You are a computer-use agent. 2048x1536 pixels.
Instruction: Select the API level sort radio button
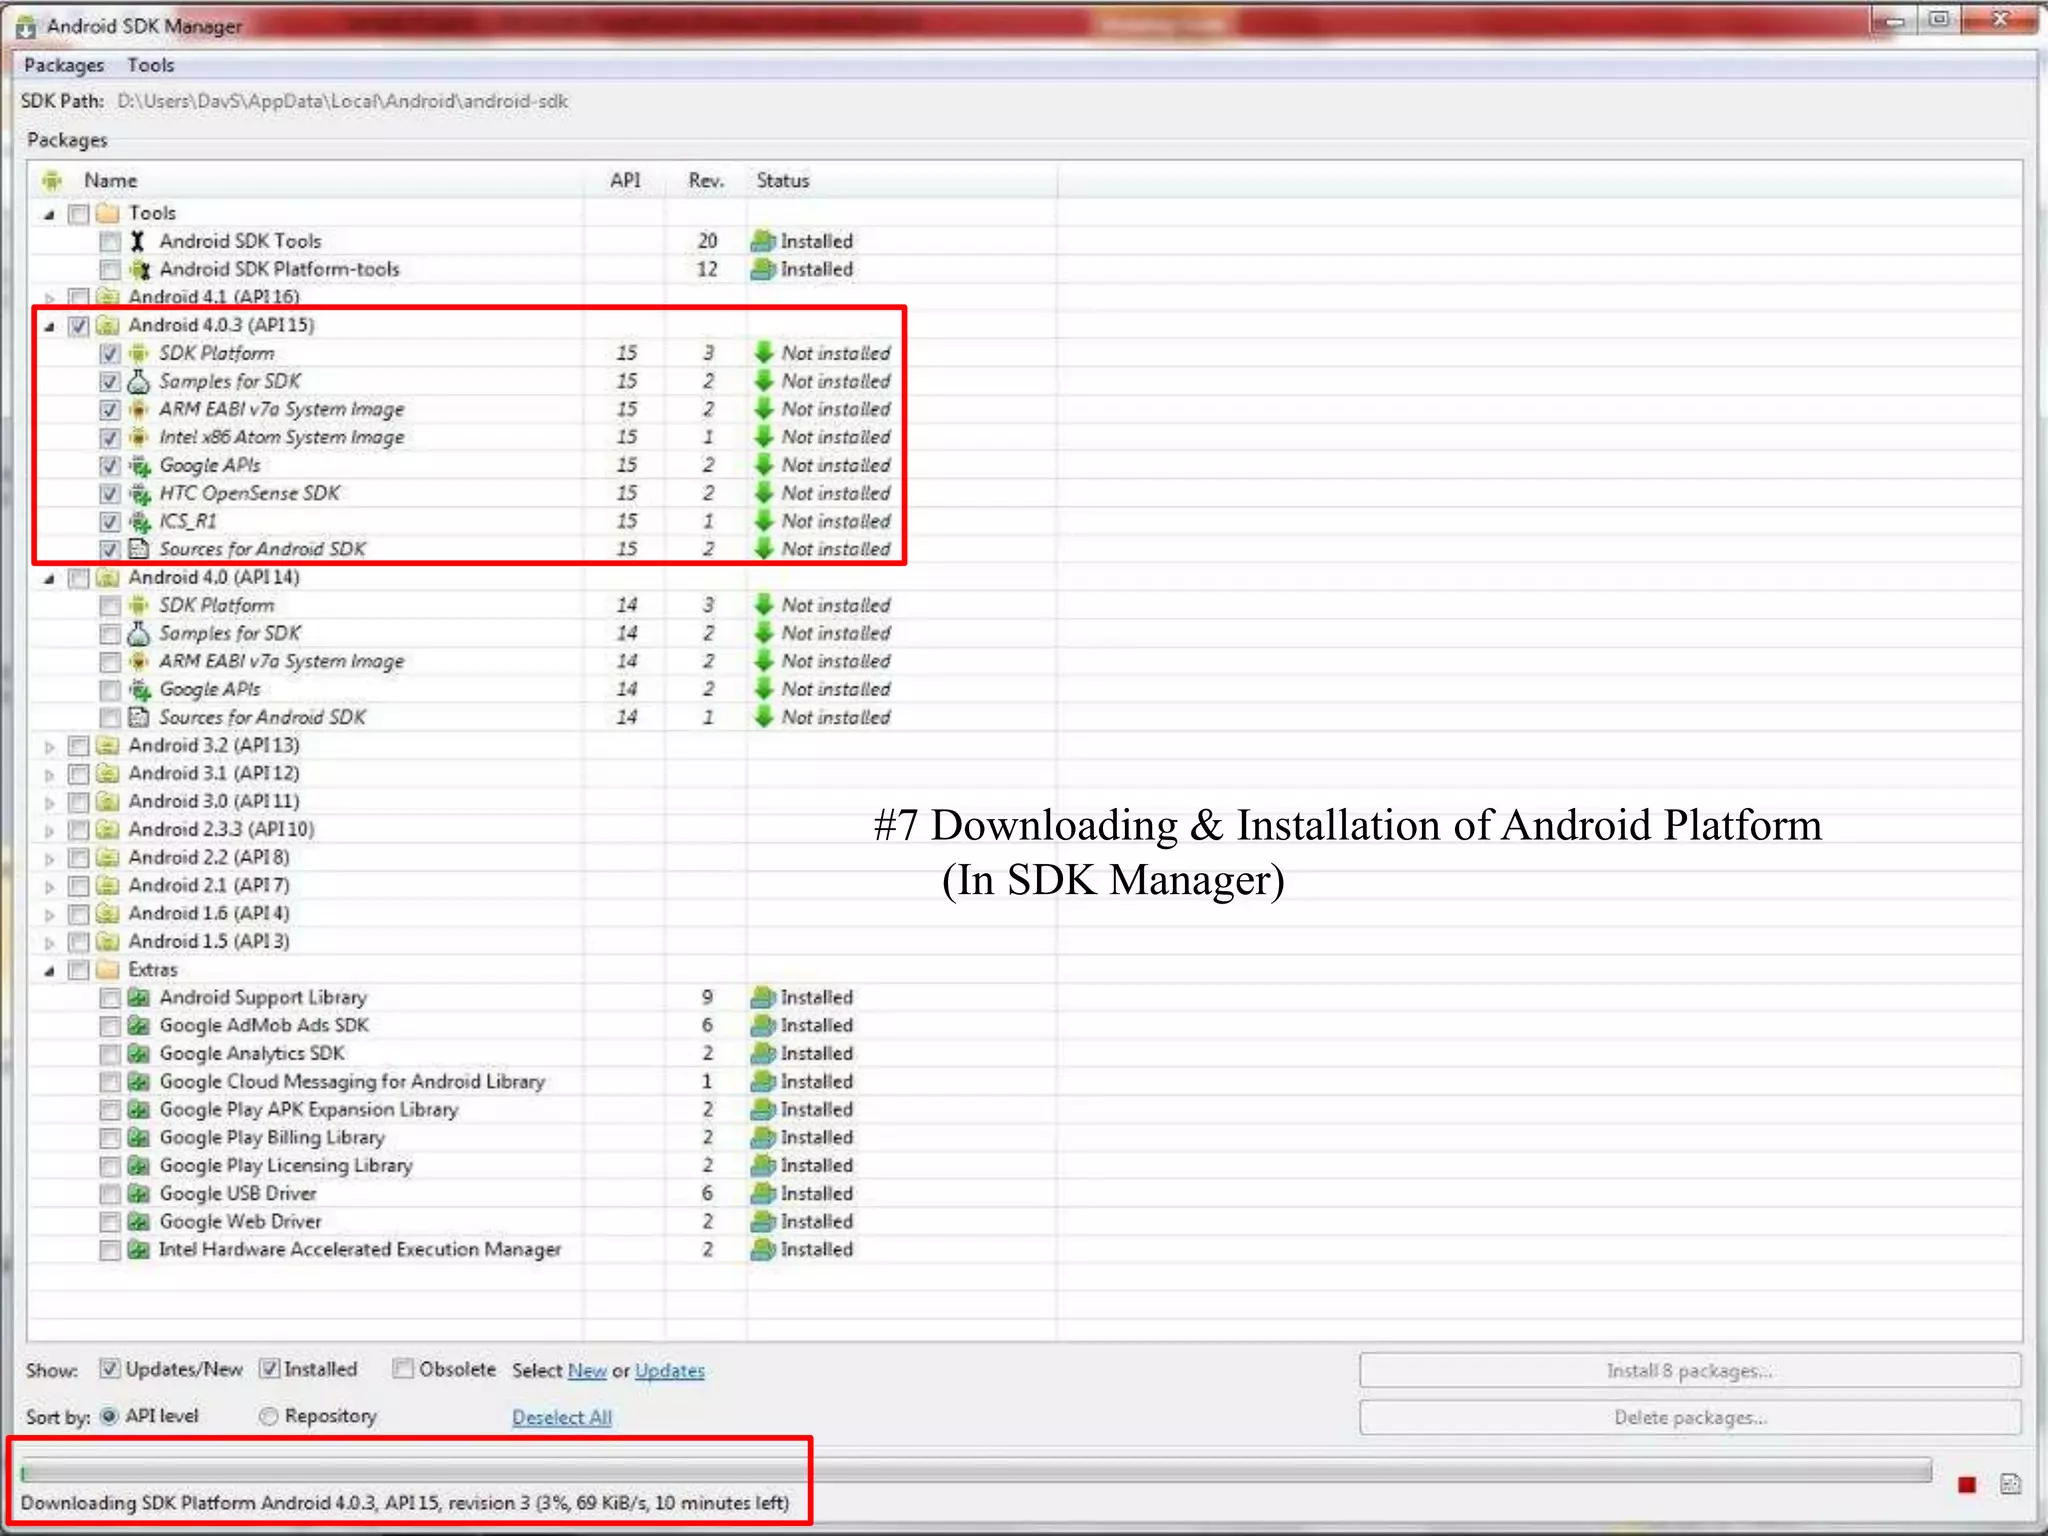109,1416
